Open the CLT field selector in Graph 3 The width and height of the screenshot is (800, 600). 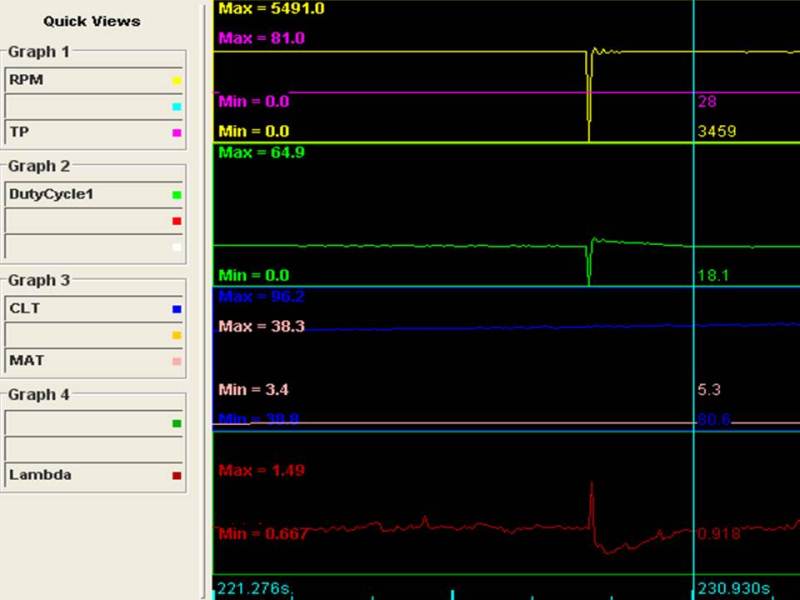click(88, 308)
